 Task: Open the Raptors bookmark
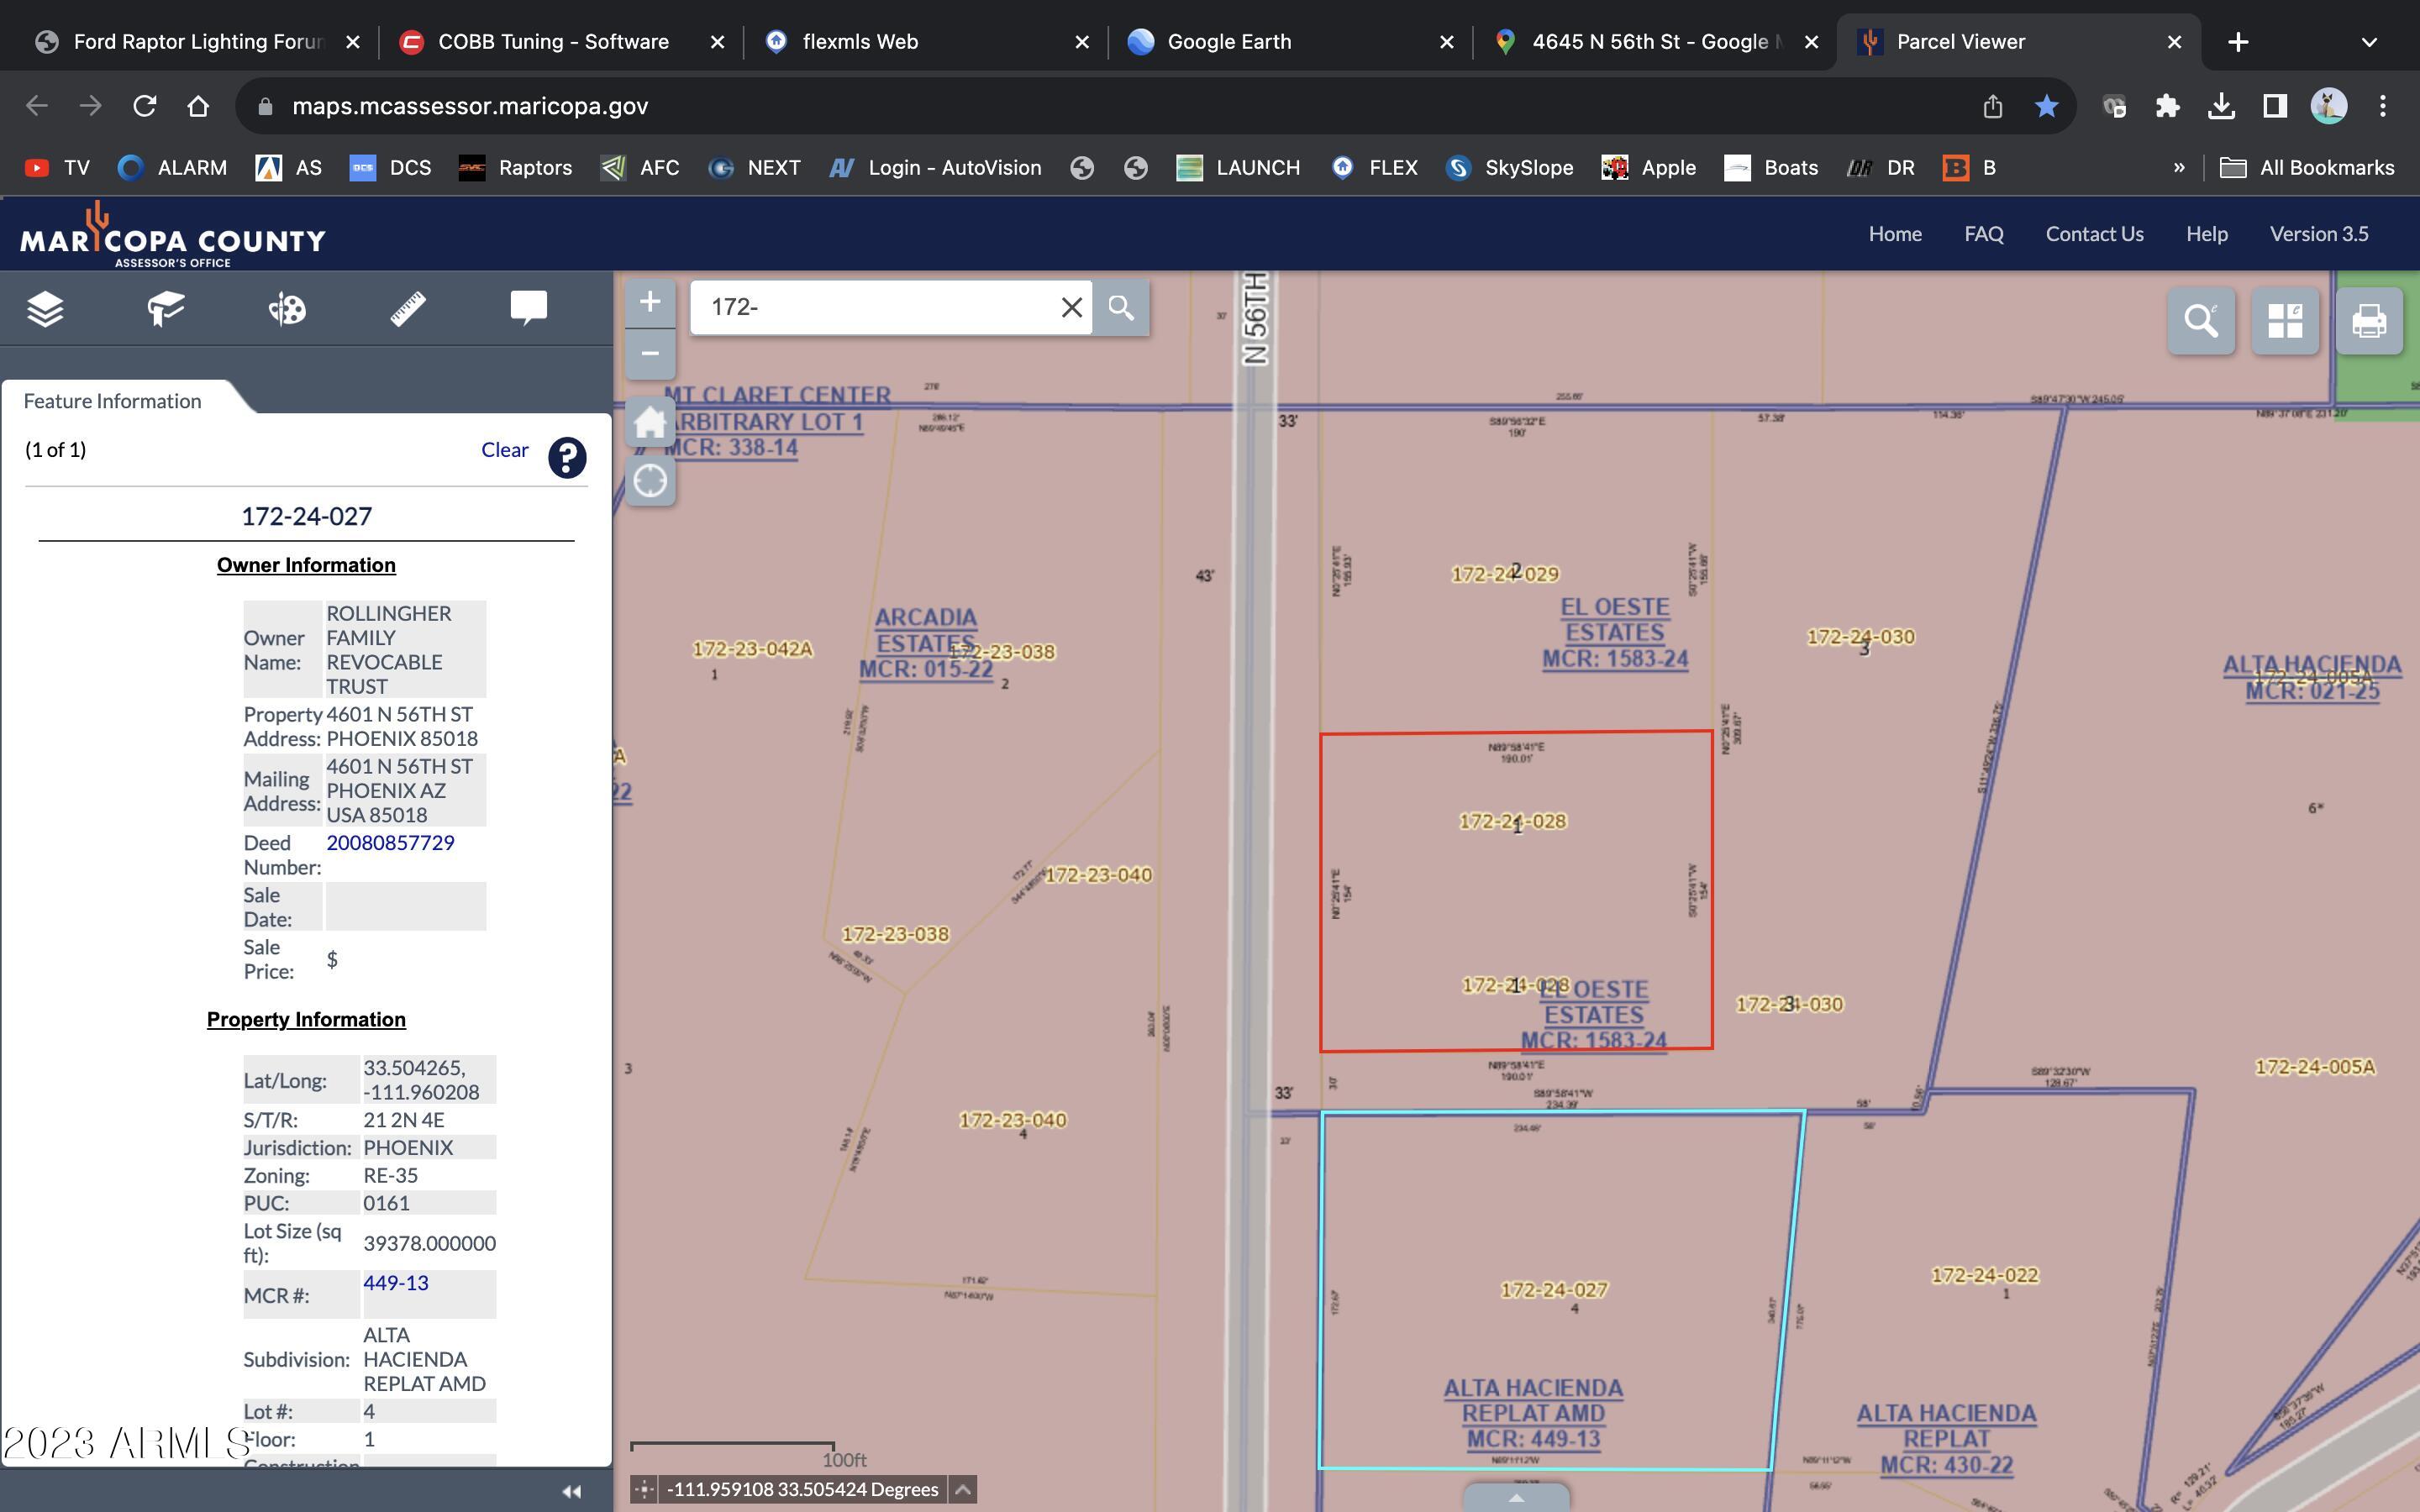(516, 168)
